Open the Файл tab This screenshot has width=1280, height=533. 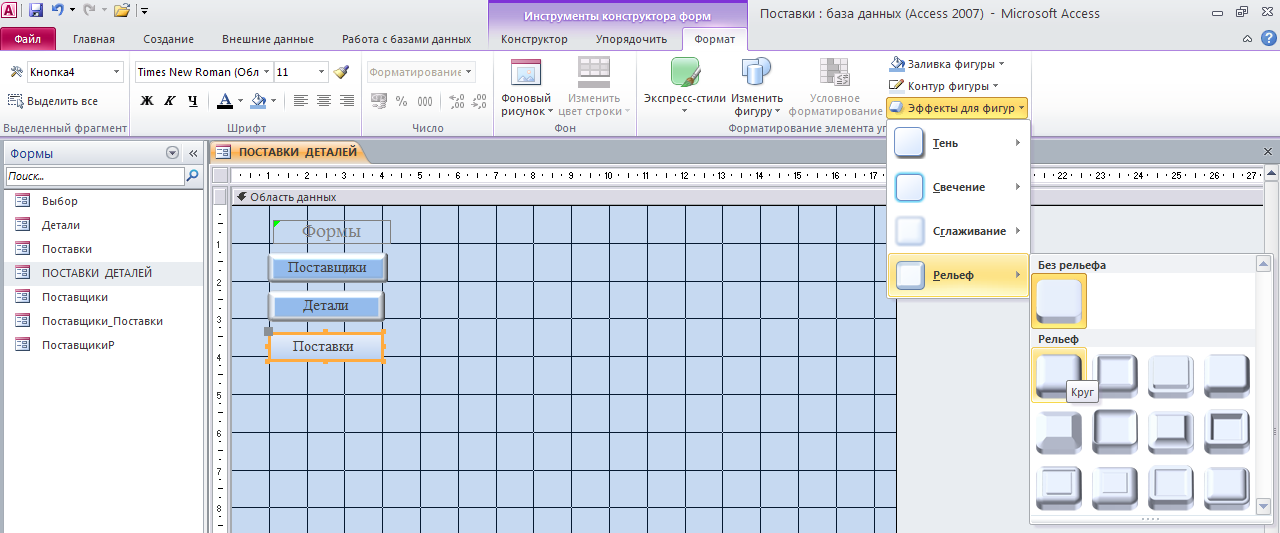(x=28, y=39)
